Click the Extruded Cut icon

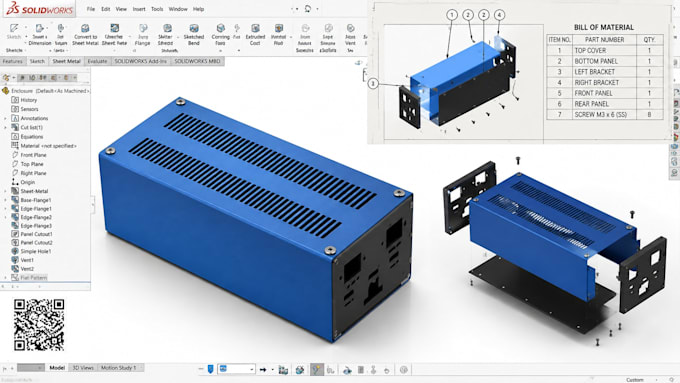tap(255, 29)
